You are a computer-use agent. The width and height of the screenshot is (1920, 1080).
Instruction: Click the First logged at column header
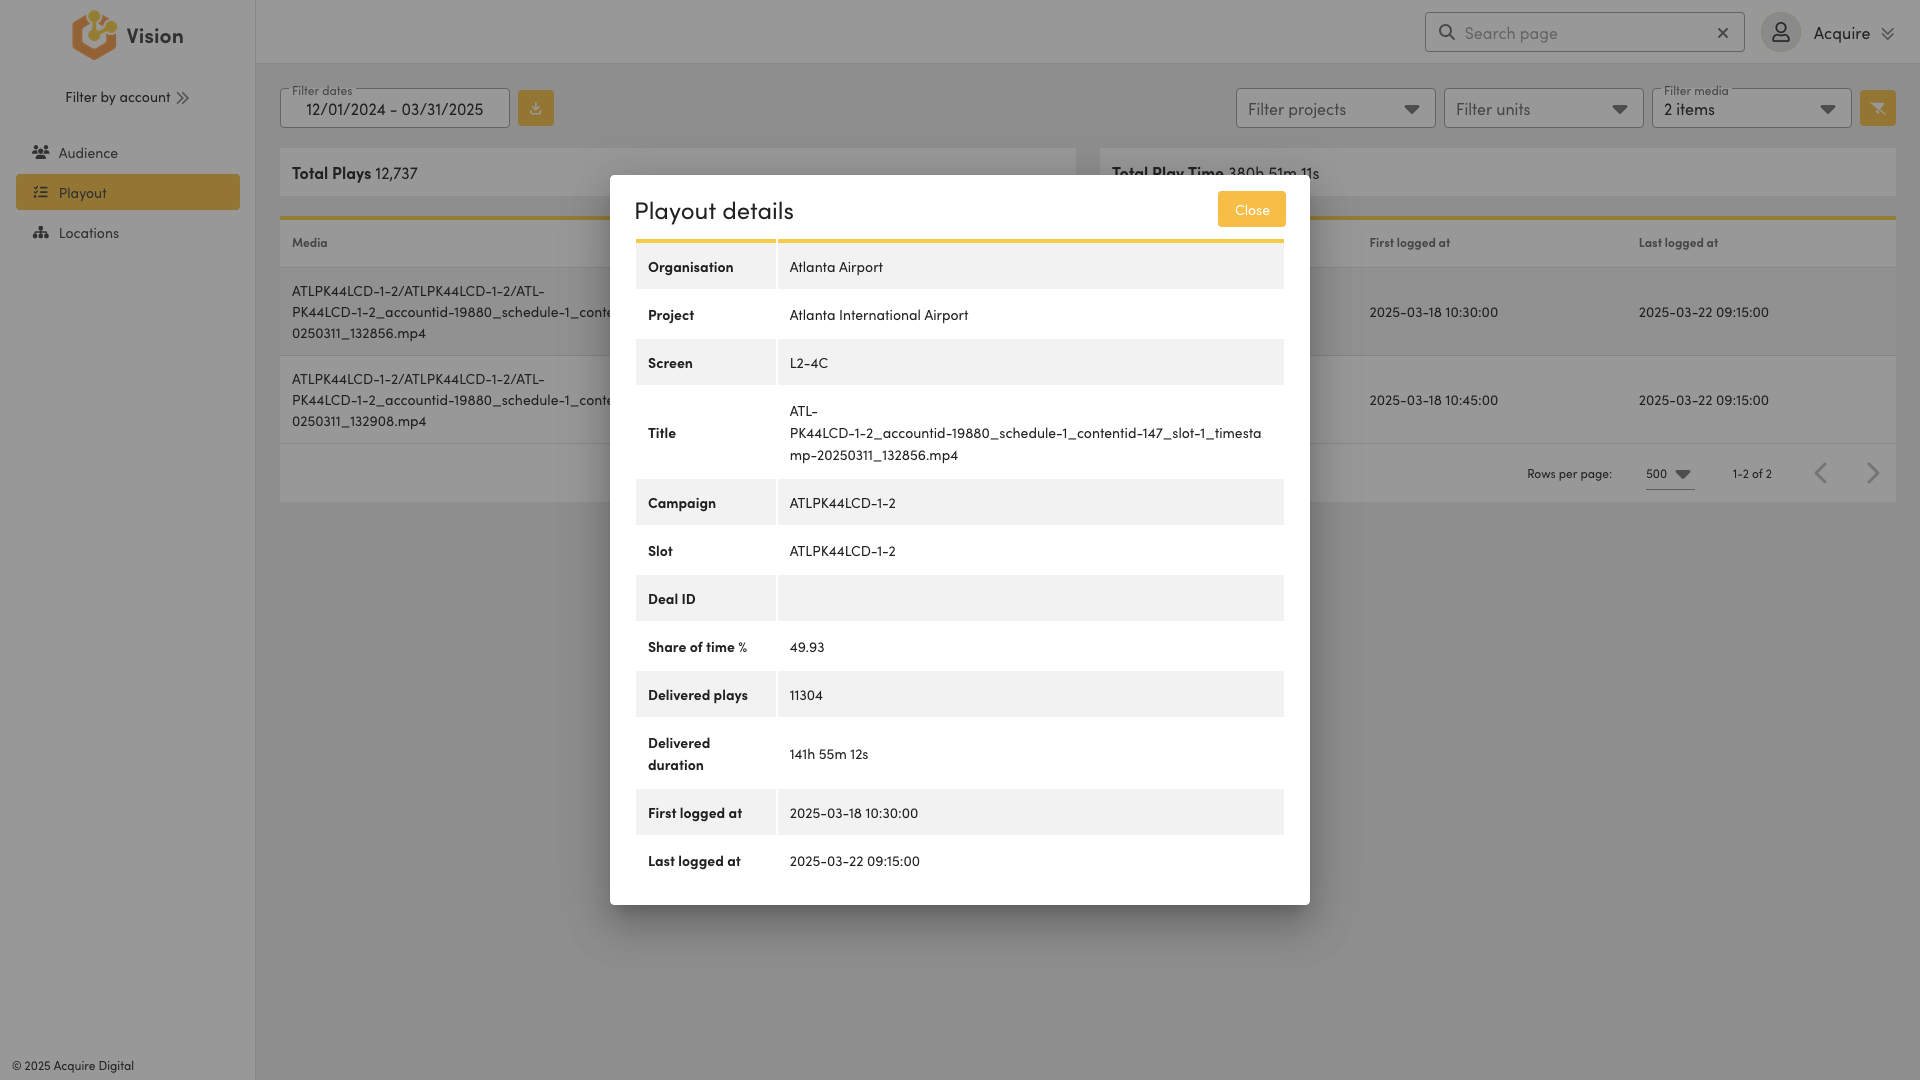pyautogui.click(x=1409, y=243)
